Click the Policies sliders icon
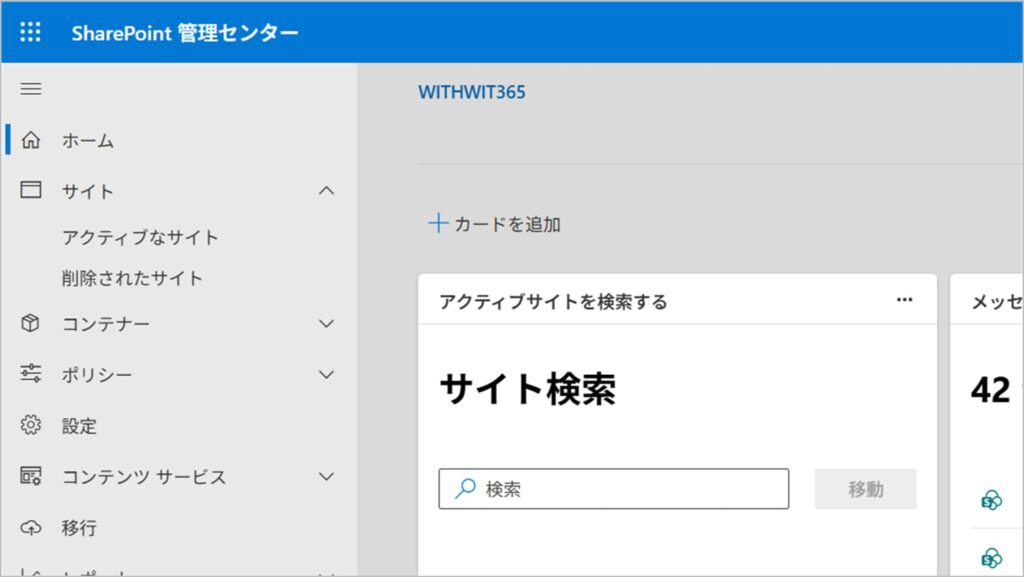This screenshot has height=577, width=1024. click(x=31, y=374)
